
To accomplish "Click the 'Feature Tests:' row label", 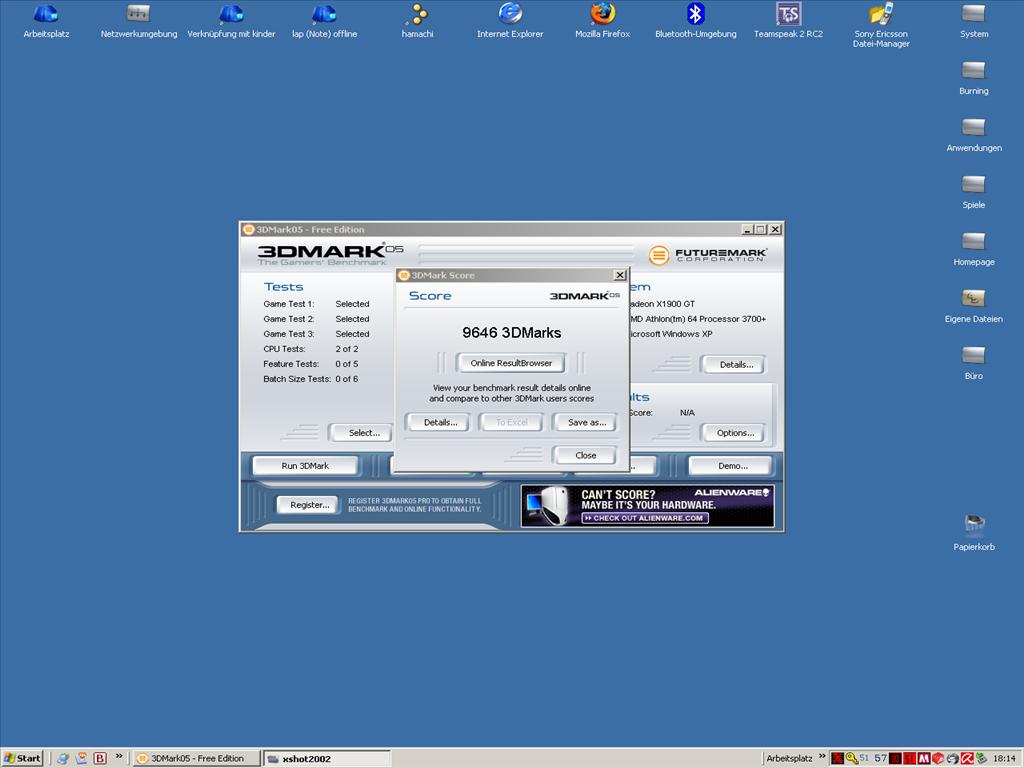I will coord(291,364).
